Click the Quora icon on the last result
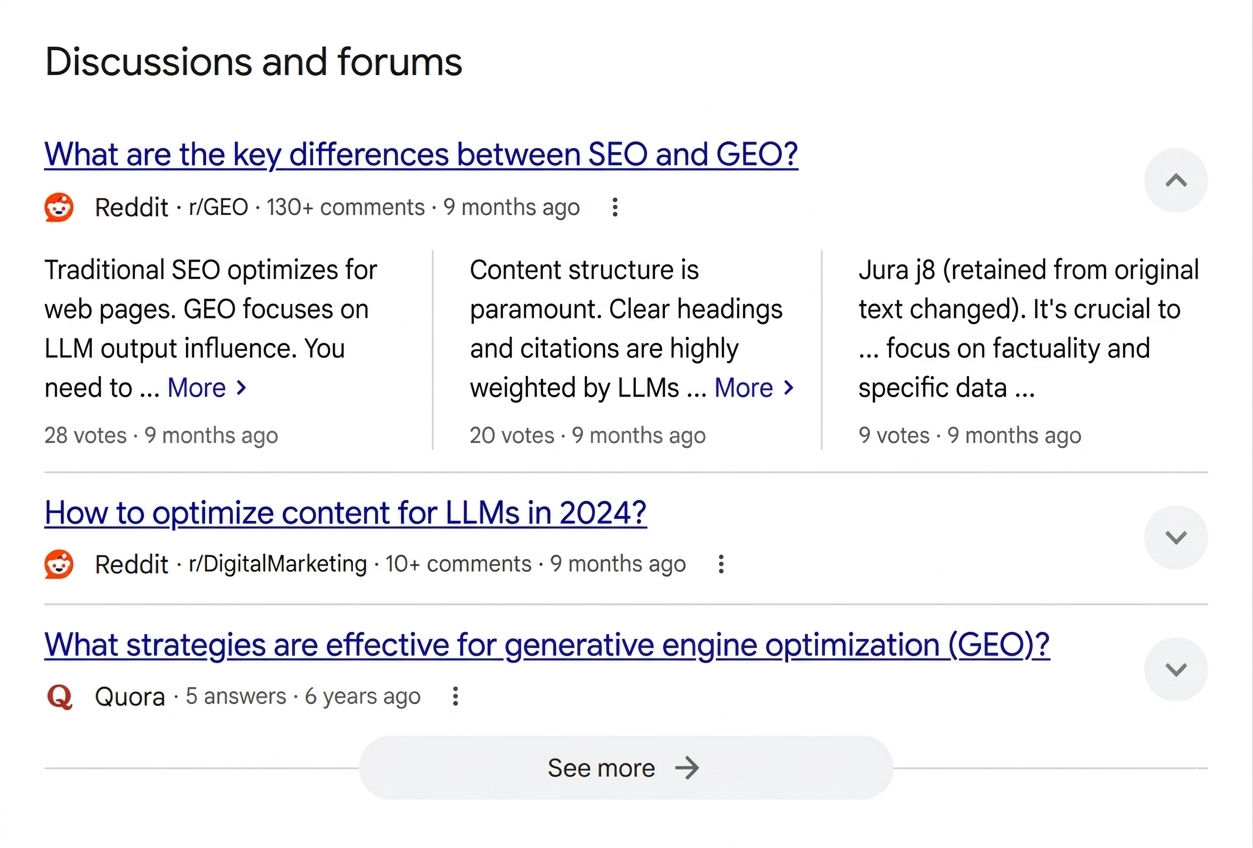The height and width of the screenshot is (848, 1253). [58, 696]
